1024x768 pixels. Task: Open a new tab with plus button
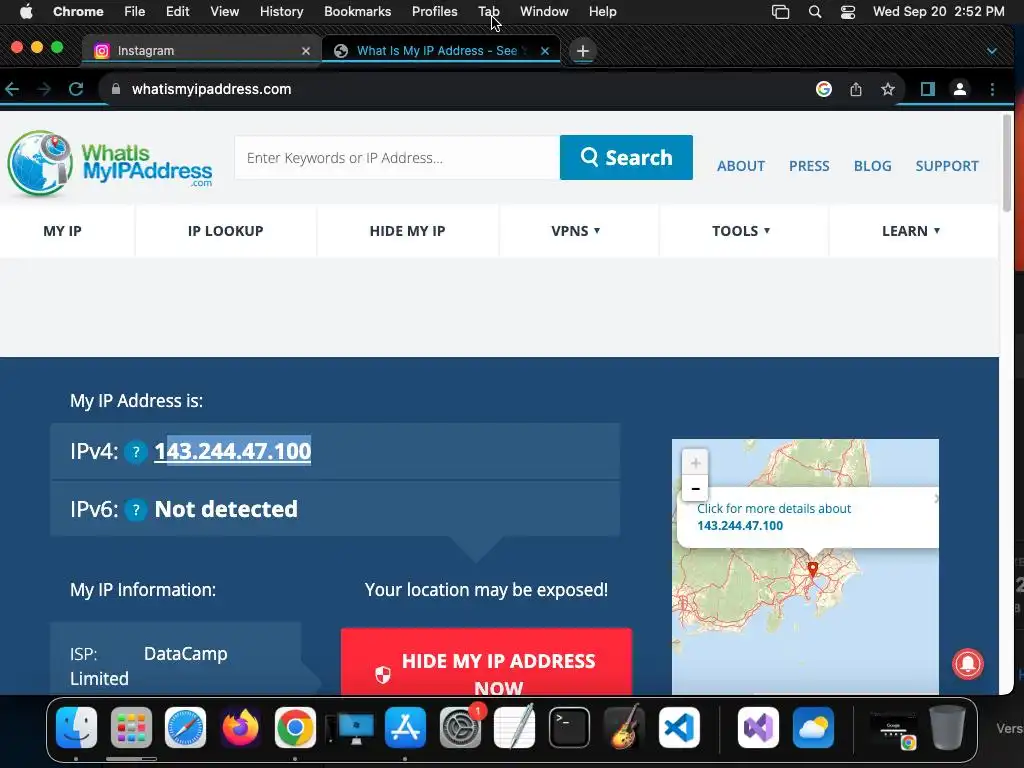(x=583, y=51)
